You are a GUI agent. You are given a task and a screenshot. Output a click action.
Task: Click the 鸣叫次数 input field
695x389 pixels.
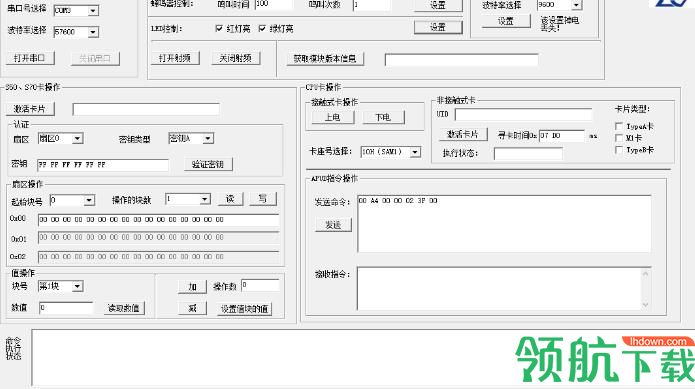[x=371, y=4]
